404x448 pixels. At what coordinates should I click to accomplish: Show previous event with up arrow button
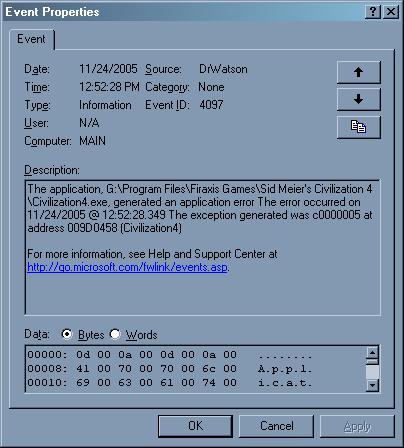[358, 72]
